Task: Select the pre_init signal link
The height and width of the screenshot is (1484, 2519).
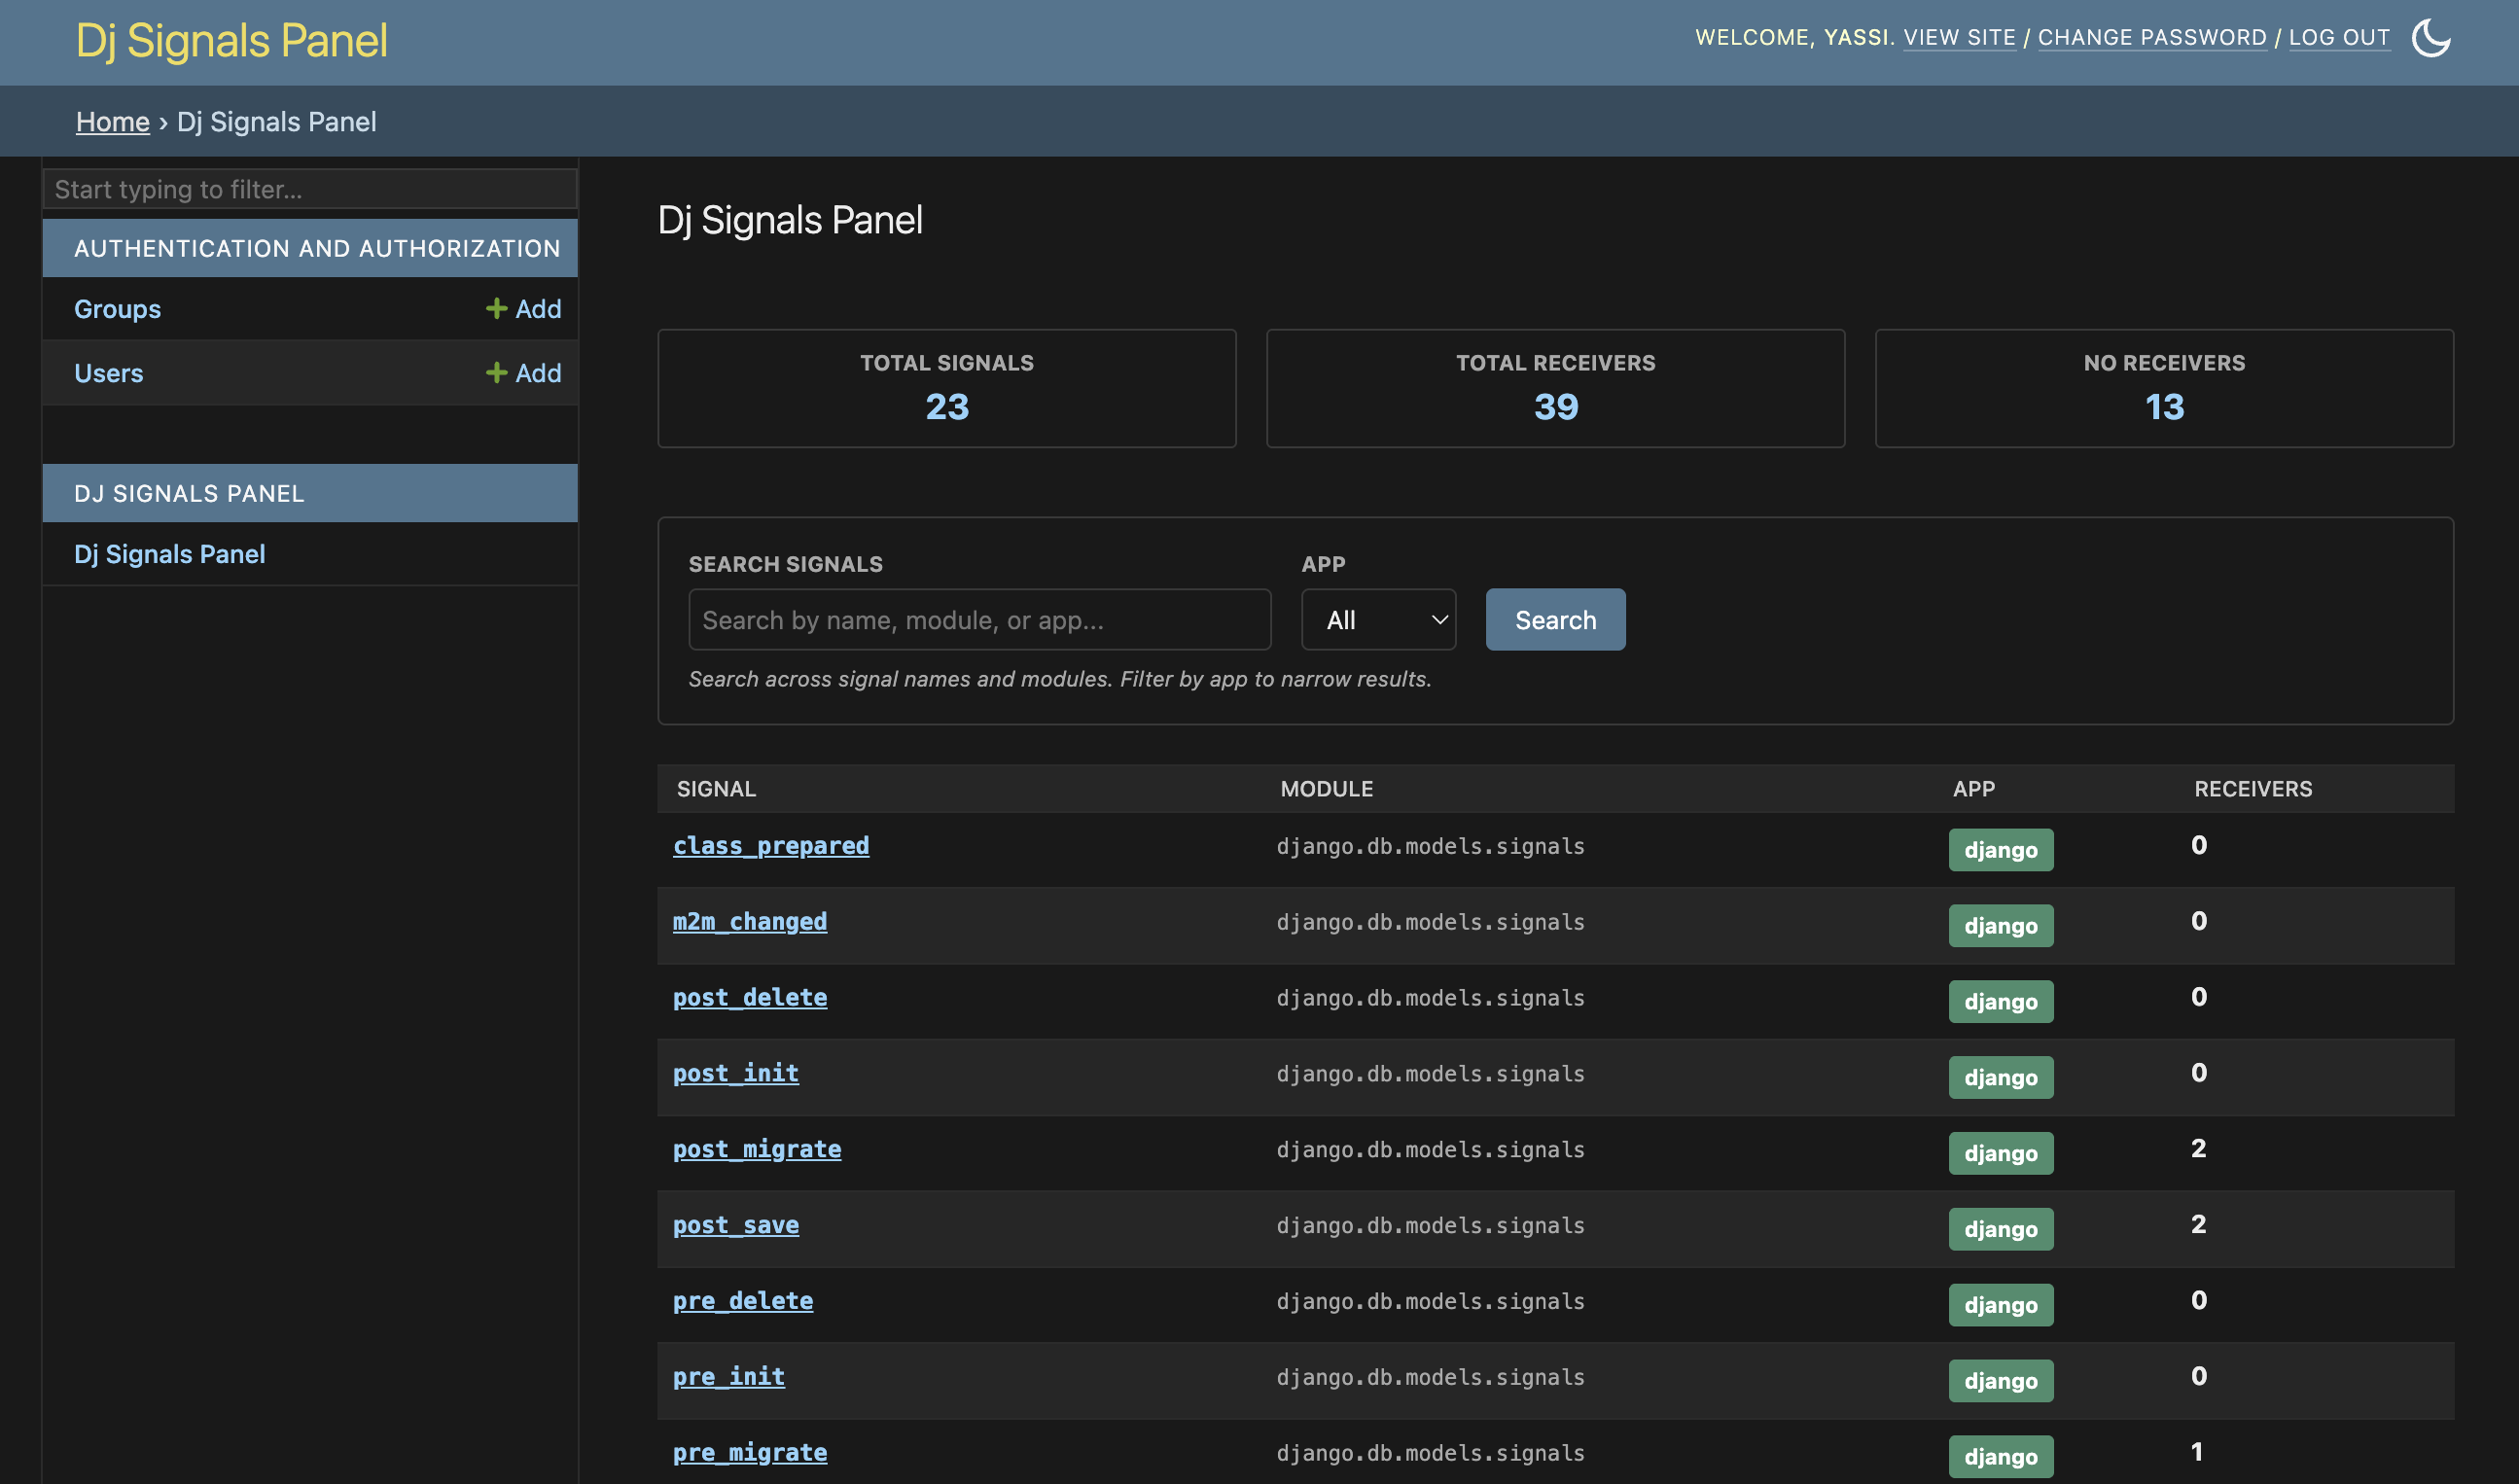Action: [728, 1377]
